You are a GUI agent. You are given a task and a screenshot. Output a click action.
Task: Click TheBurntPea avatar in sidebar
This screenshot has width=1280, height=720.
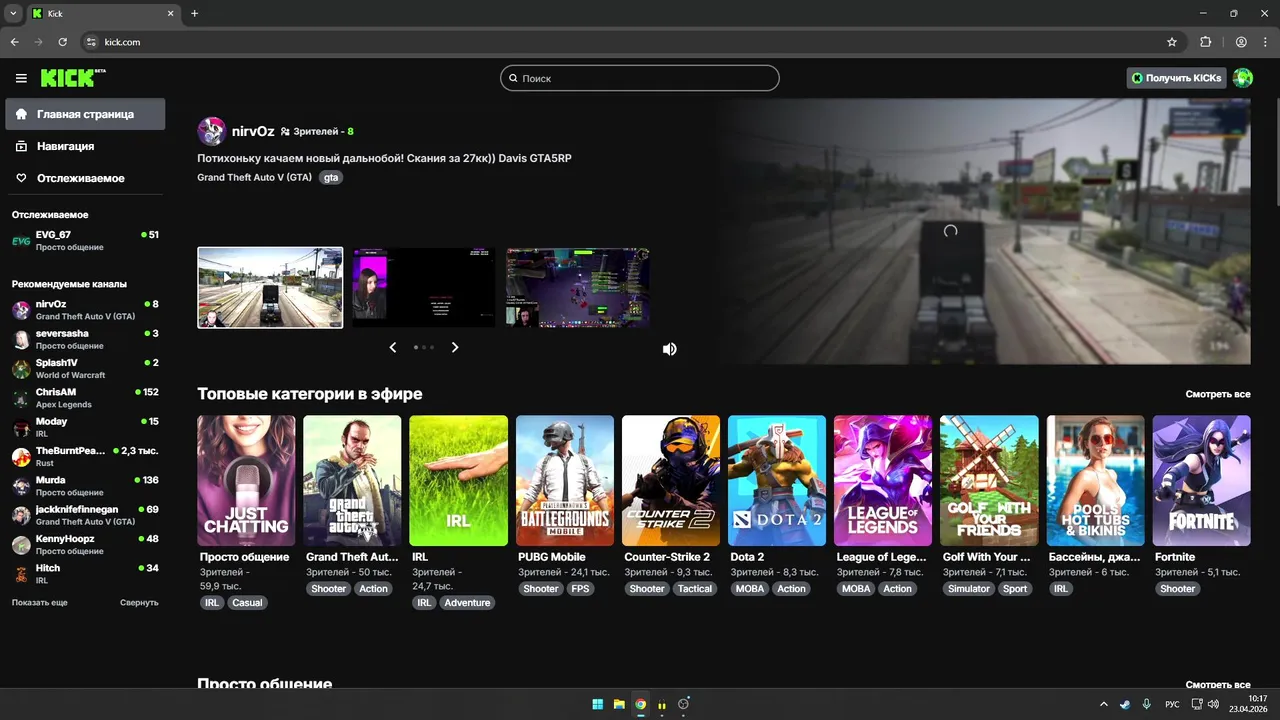(21, 457)
